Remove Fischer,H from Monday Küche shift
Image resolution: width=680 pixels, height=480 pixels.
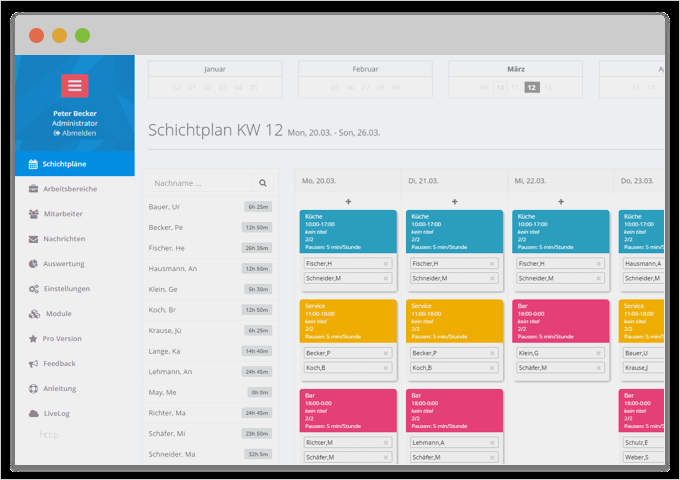[x=386, y=264]
